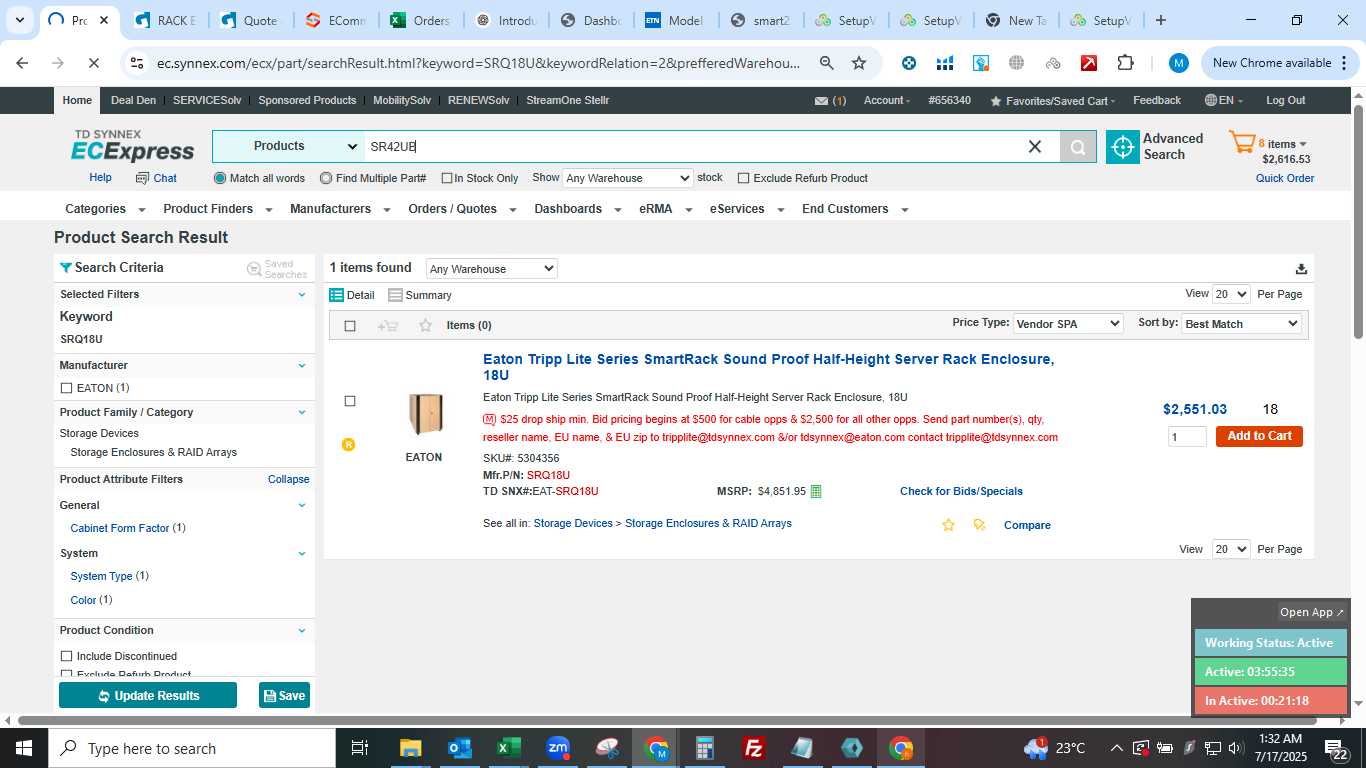Open Sort by Best Match dropdown
The width and height of the screenshot is (1366, 768).
click(1241, 324)
